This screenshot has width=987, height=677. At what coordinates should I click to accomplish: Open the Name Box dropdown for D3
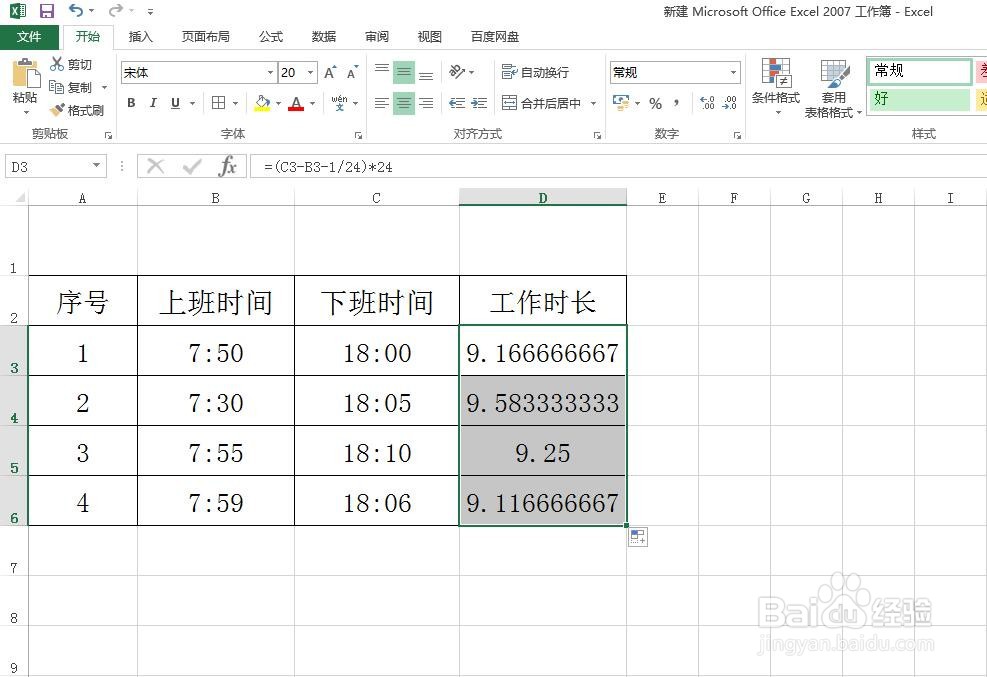coord(96,165)
